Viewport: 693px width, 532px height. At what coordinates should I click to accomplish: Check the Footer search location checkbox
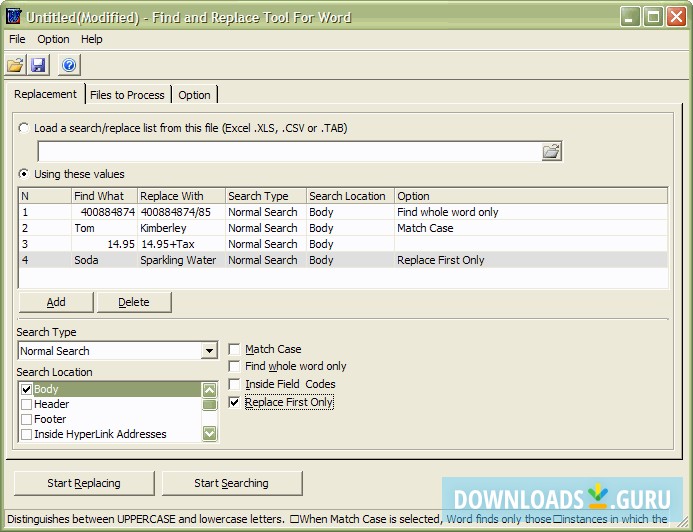point(26,419)
